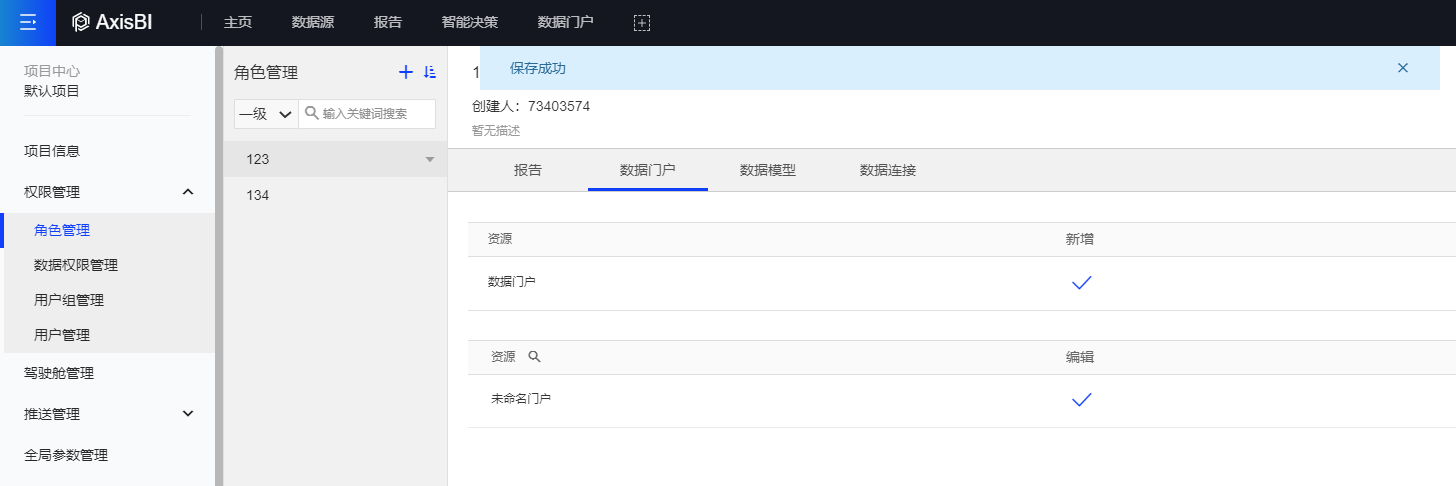Click the add-tab plus icon in the top navigation
The image size is (1456, 486).
coord(642,22)
